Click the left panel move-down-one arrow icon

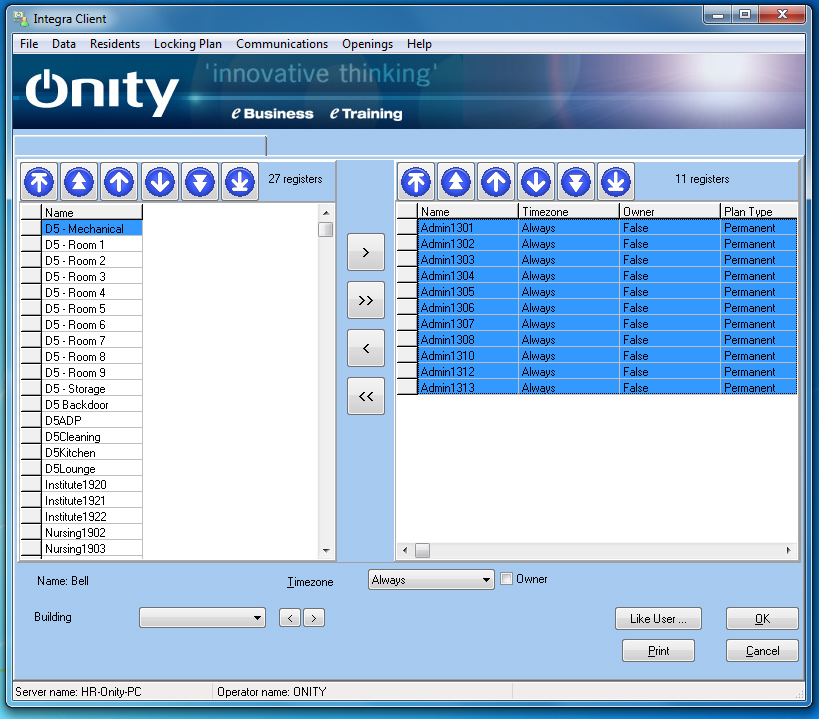[160, 181]
